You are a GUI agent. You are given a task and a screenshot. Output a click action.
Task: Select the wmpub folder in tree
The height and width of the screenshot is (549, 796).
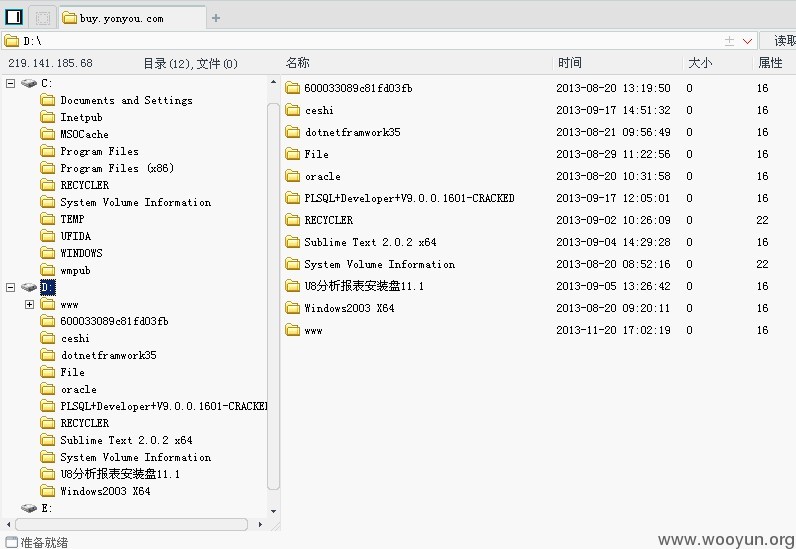pyautogui.click(x=75, y=270)
